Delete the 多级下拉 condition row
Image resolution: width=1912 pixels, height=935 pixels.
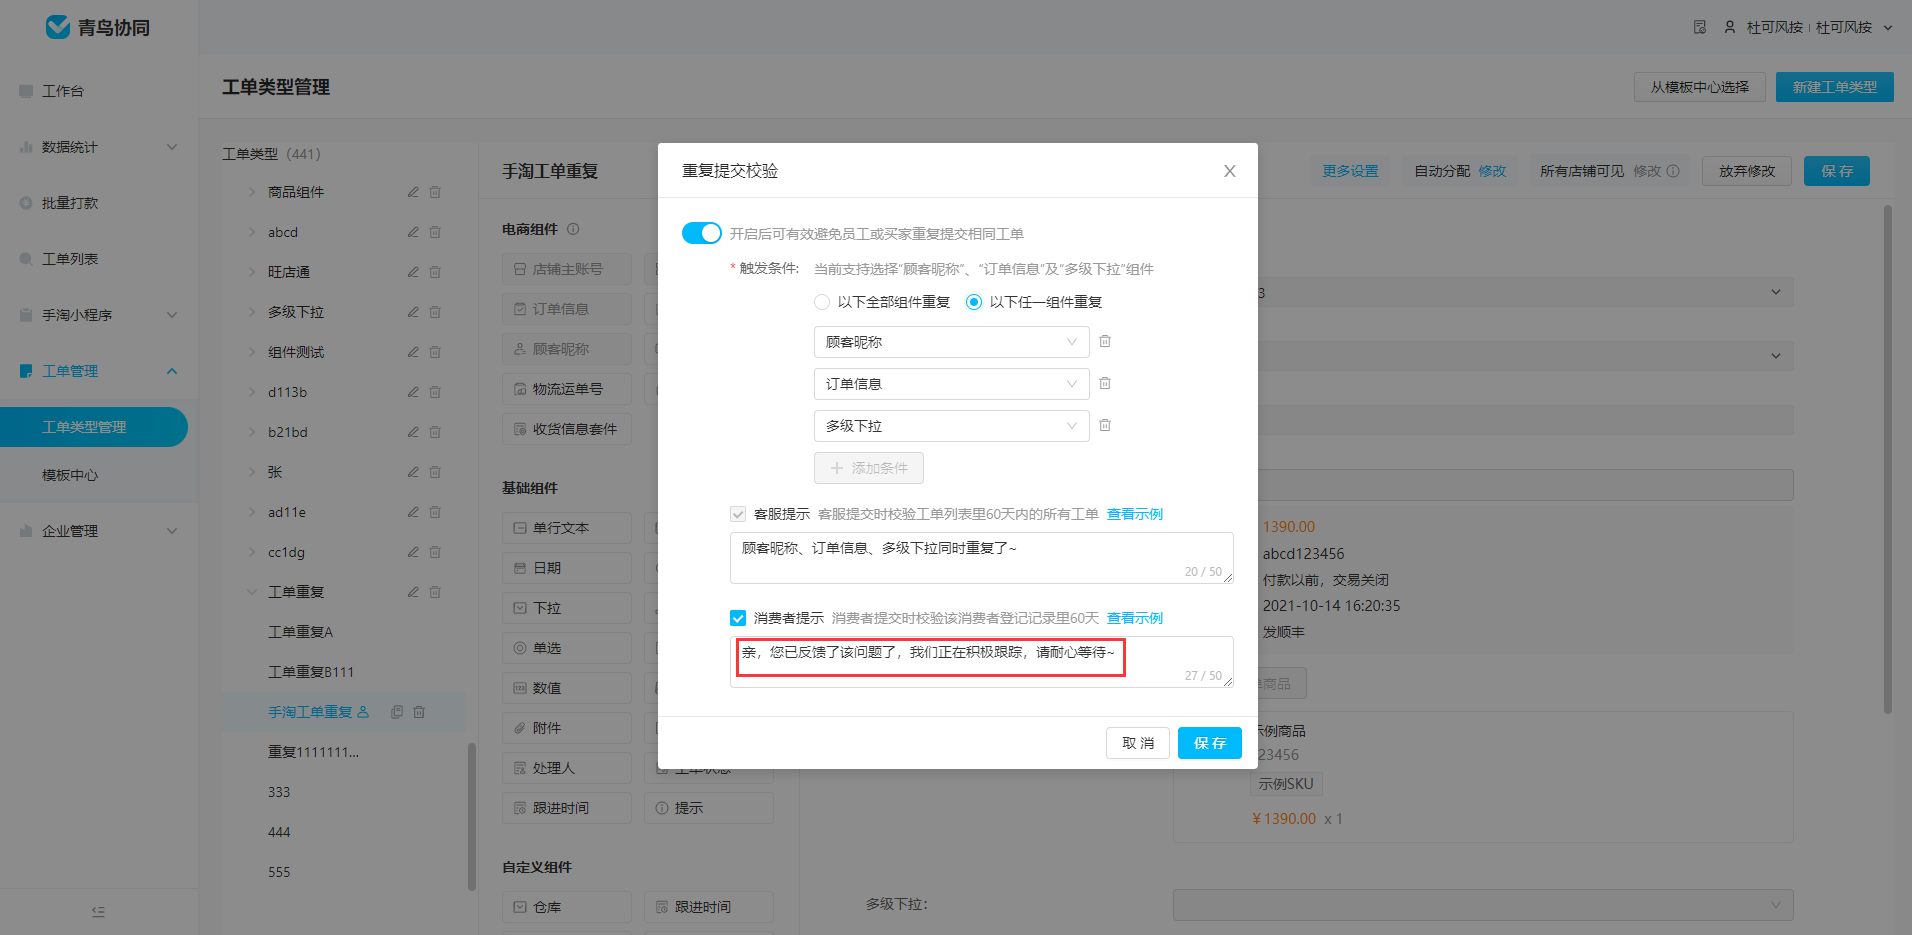[x=1105, y=425]
